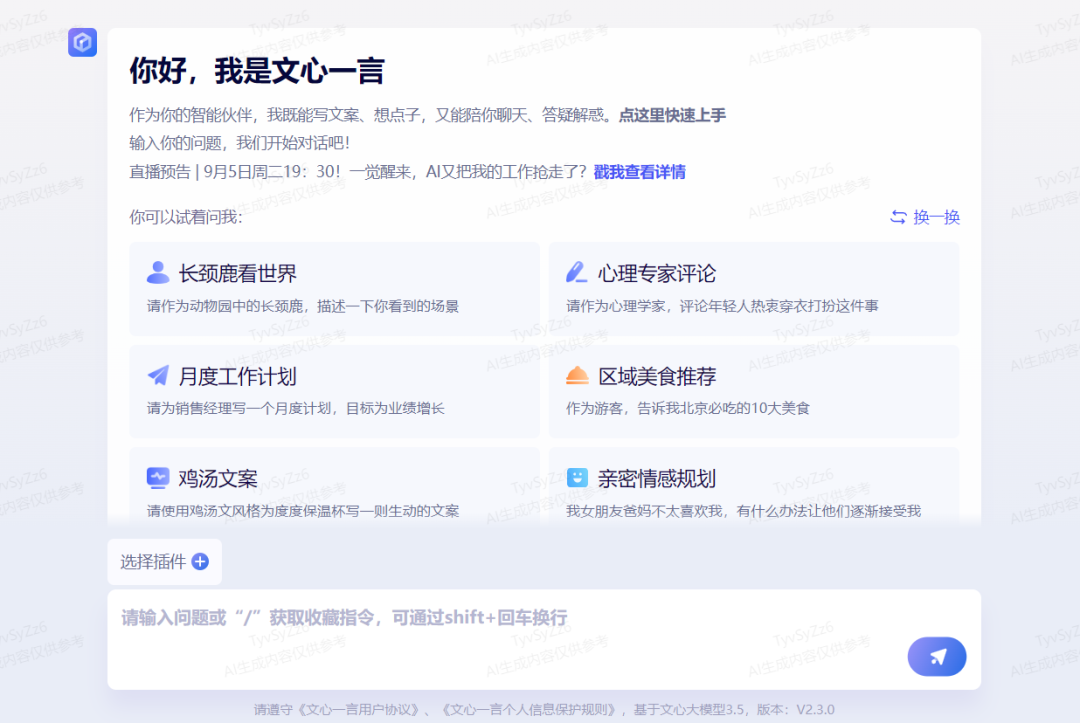Click description 请使用鸡汤文风格为度度保温杯
This screenshot has width=1080, height=723.
click(x=302, y=511)
